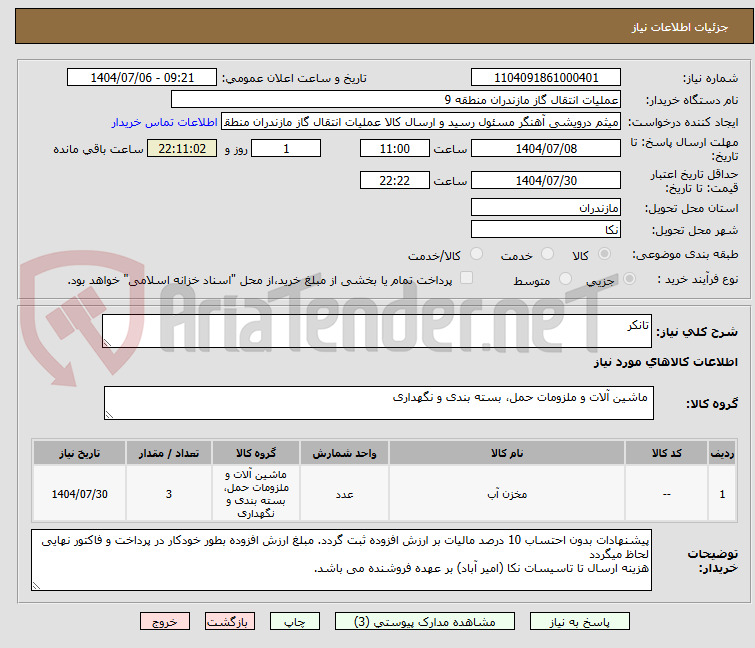Click the عدد unit cell
The height and width of the screenshot is (648, 755).
coord(344,494)
